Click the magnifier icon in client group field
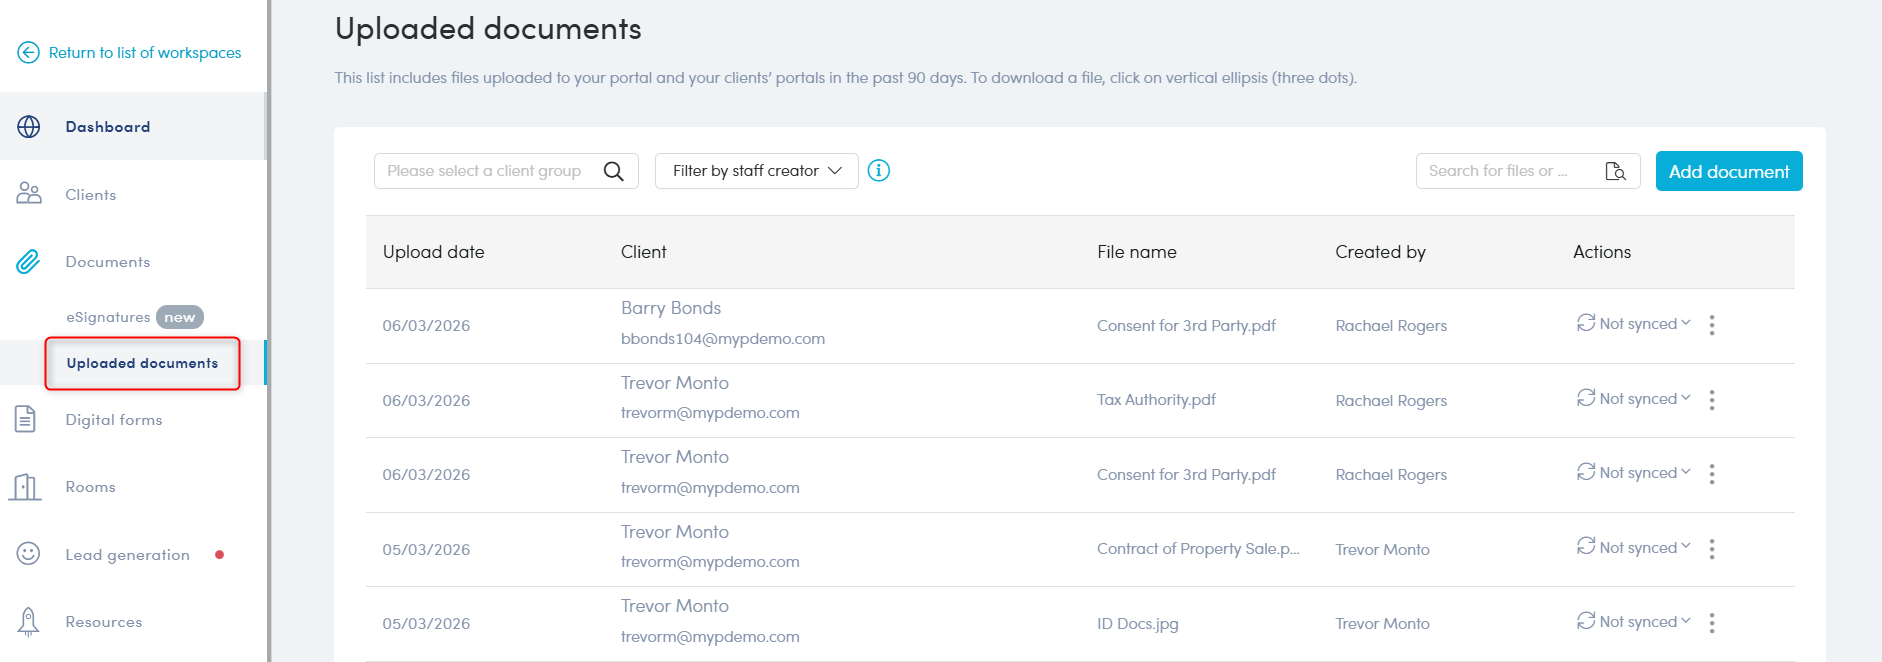This screenshot has width=1882, height=662. click(x=613, y=171)
